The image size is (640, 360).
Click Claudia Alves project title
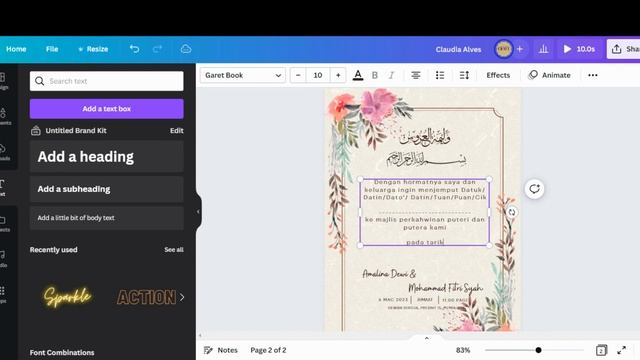458,49
